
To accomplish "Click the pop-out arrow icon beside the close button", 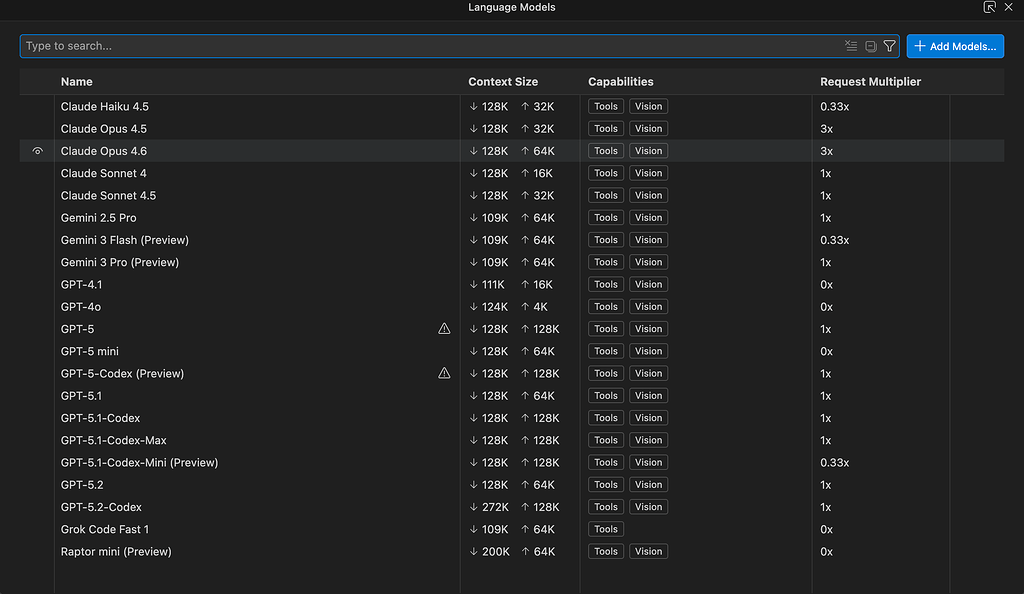I will [989, 7].
